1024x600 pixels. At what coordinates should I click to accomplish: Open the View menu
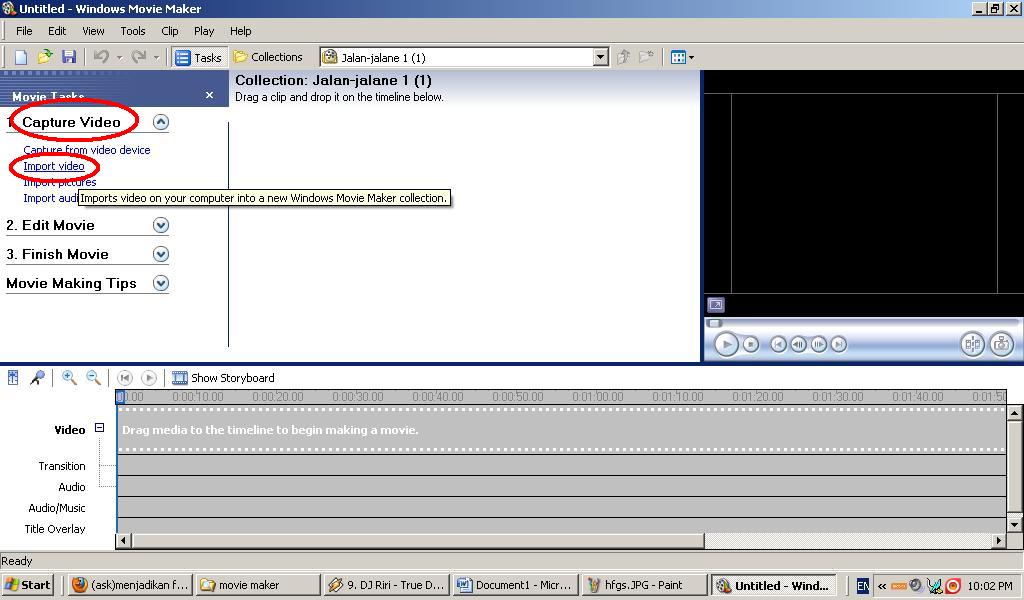pos(93,31)
